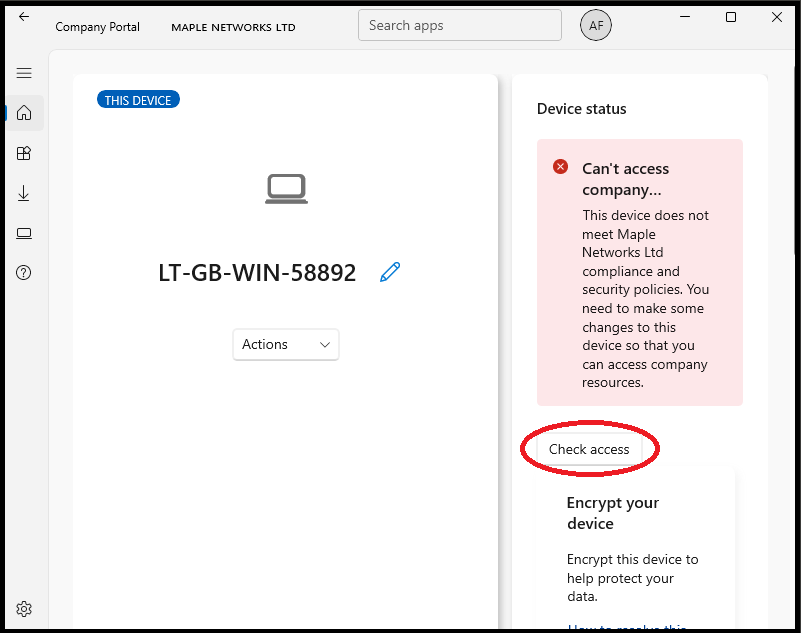Open Help & support in sidebar

click(x=24, y=273)
